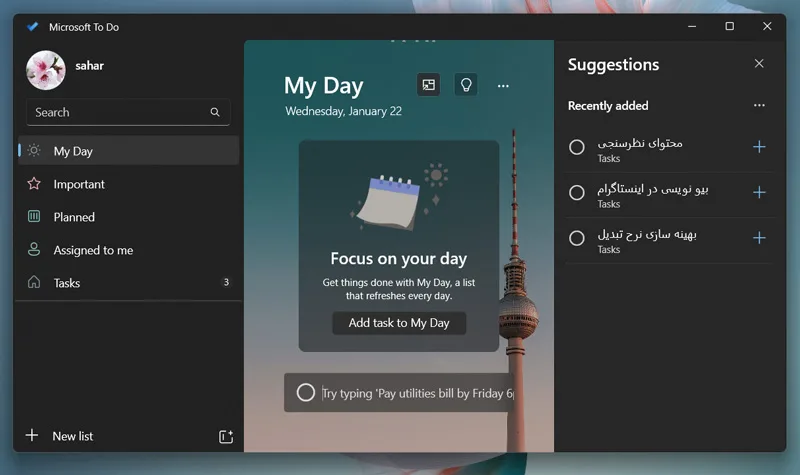Select the Important list in sidebar
The width and height of the screenshot is (800, 475).
coord(129,184)
